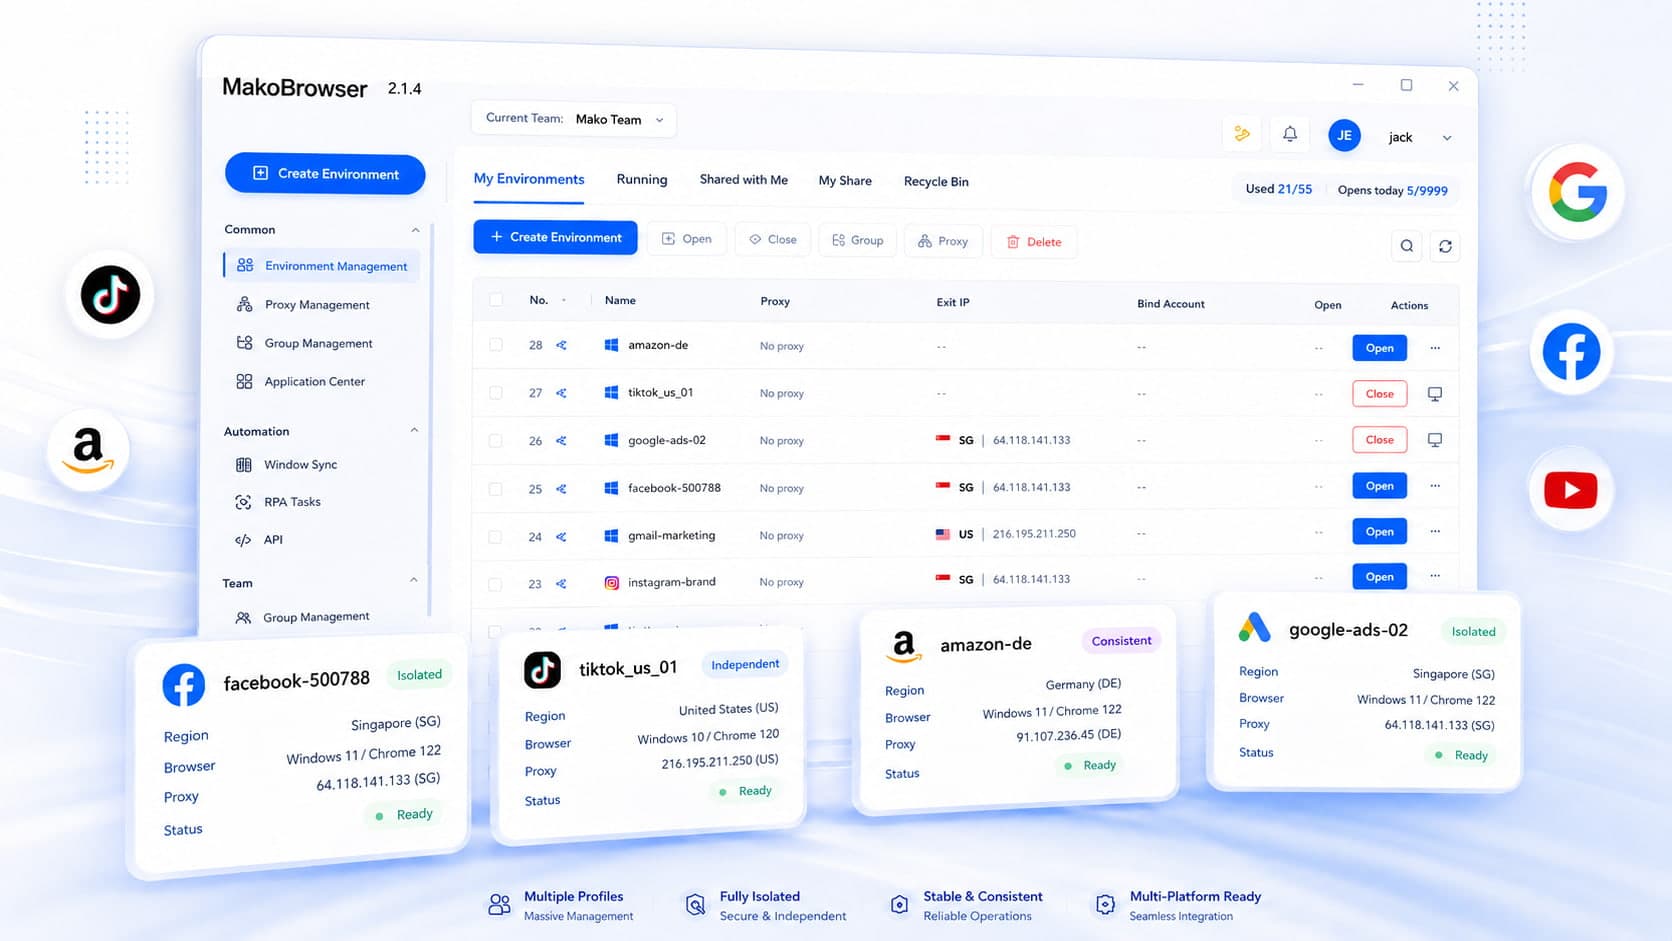1672x941 pixels.
Task: Switch to the Recycle Bin tab
Action: [x=936, y=182]
